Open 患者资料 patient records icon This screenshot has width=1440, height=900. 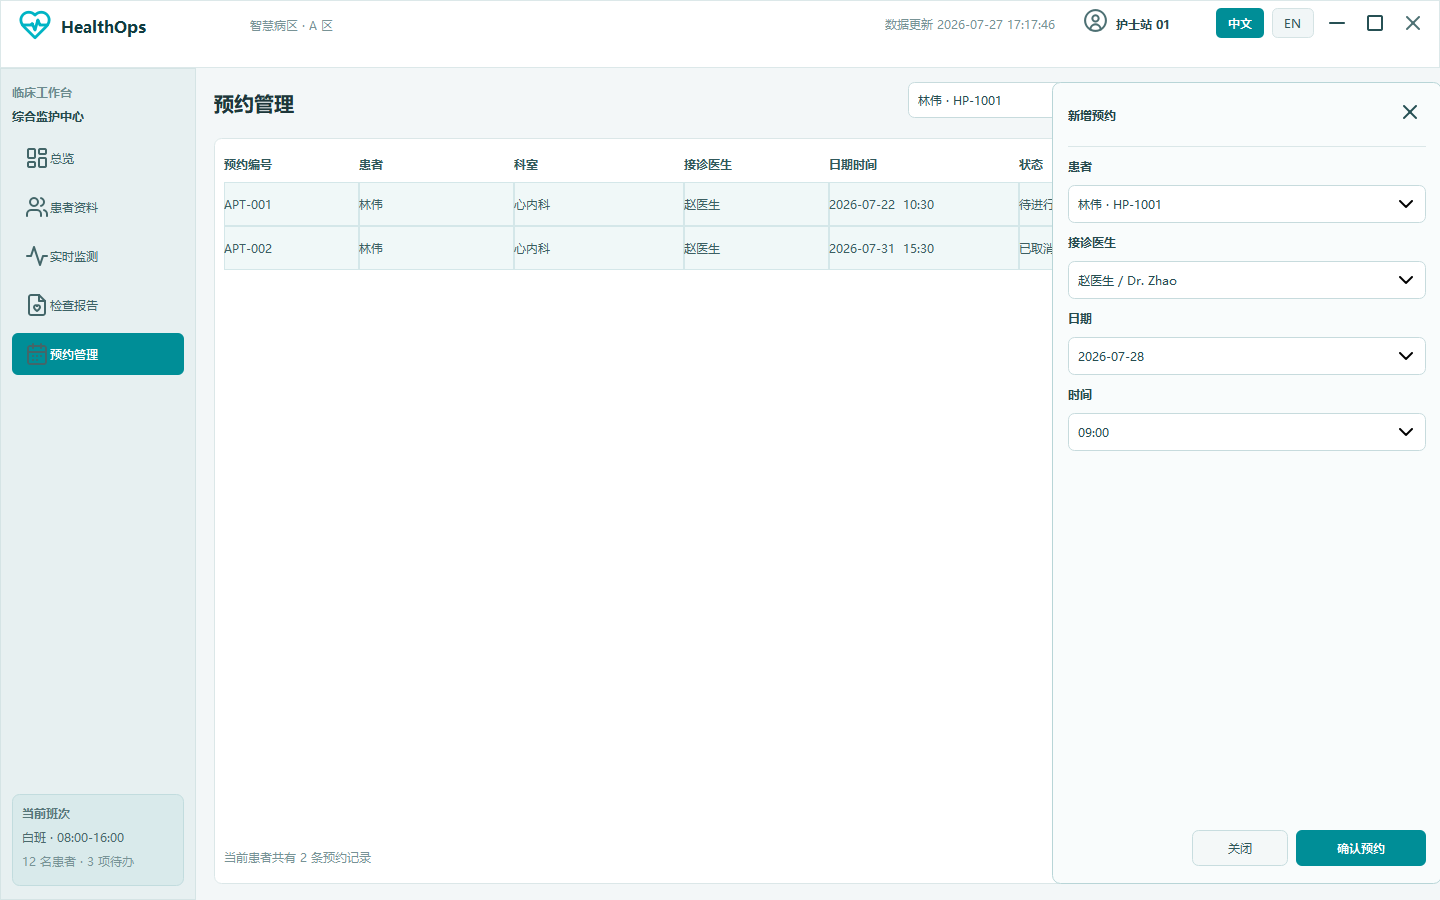click(37, 207)
